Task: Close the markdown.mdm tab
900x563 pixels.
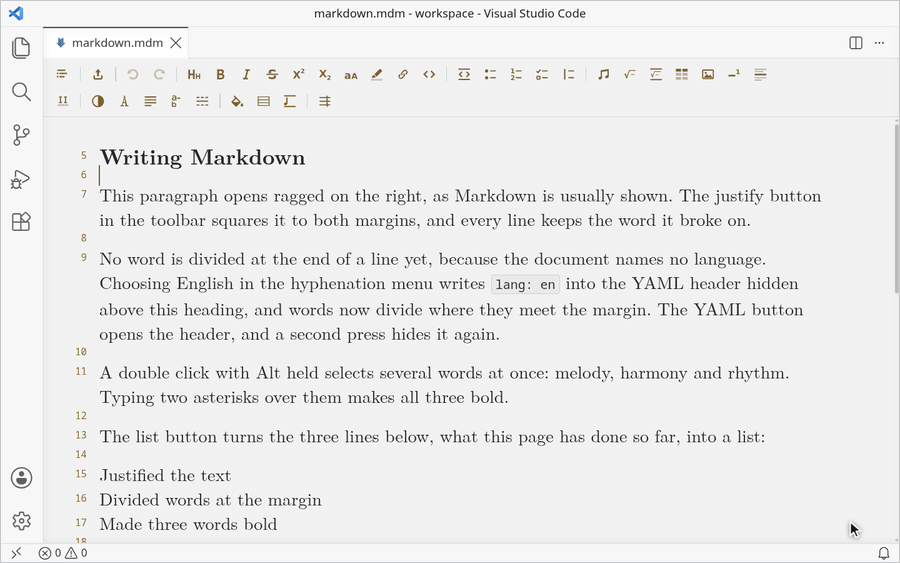Action: [x=176, y=43]
